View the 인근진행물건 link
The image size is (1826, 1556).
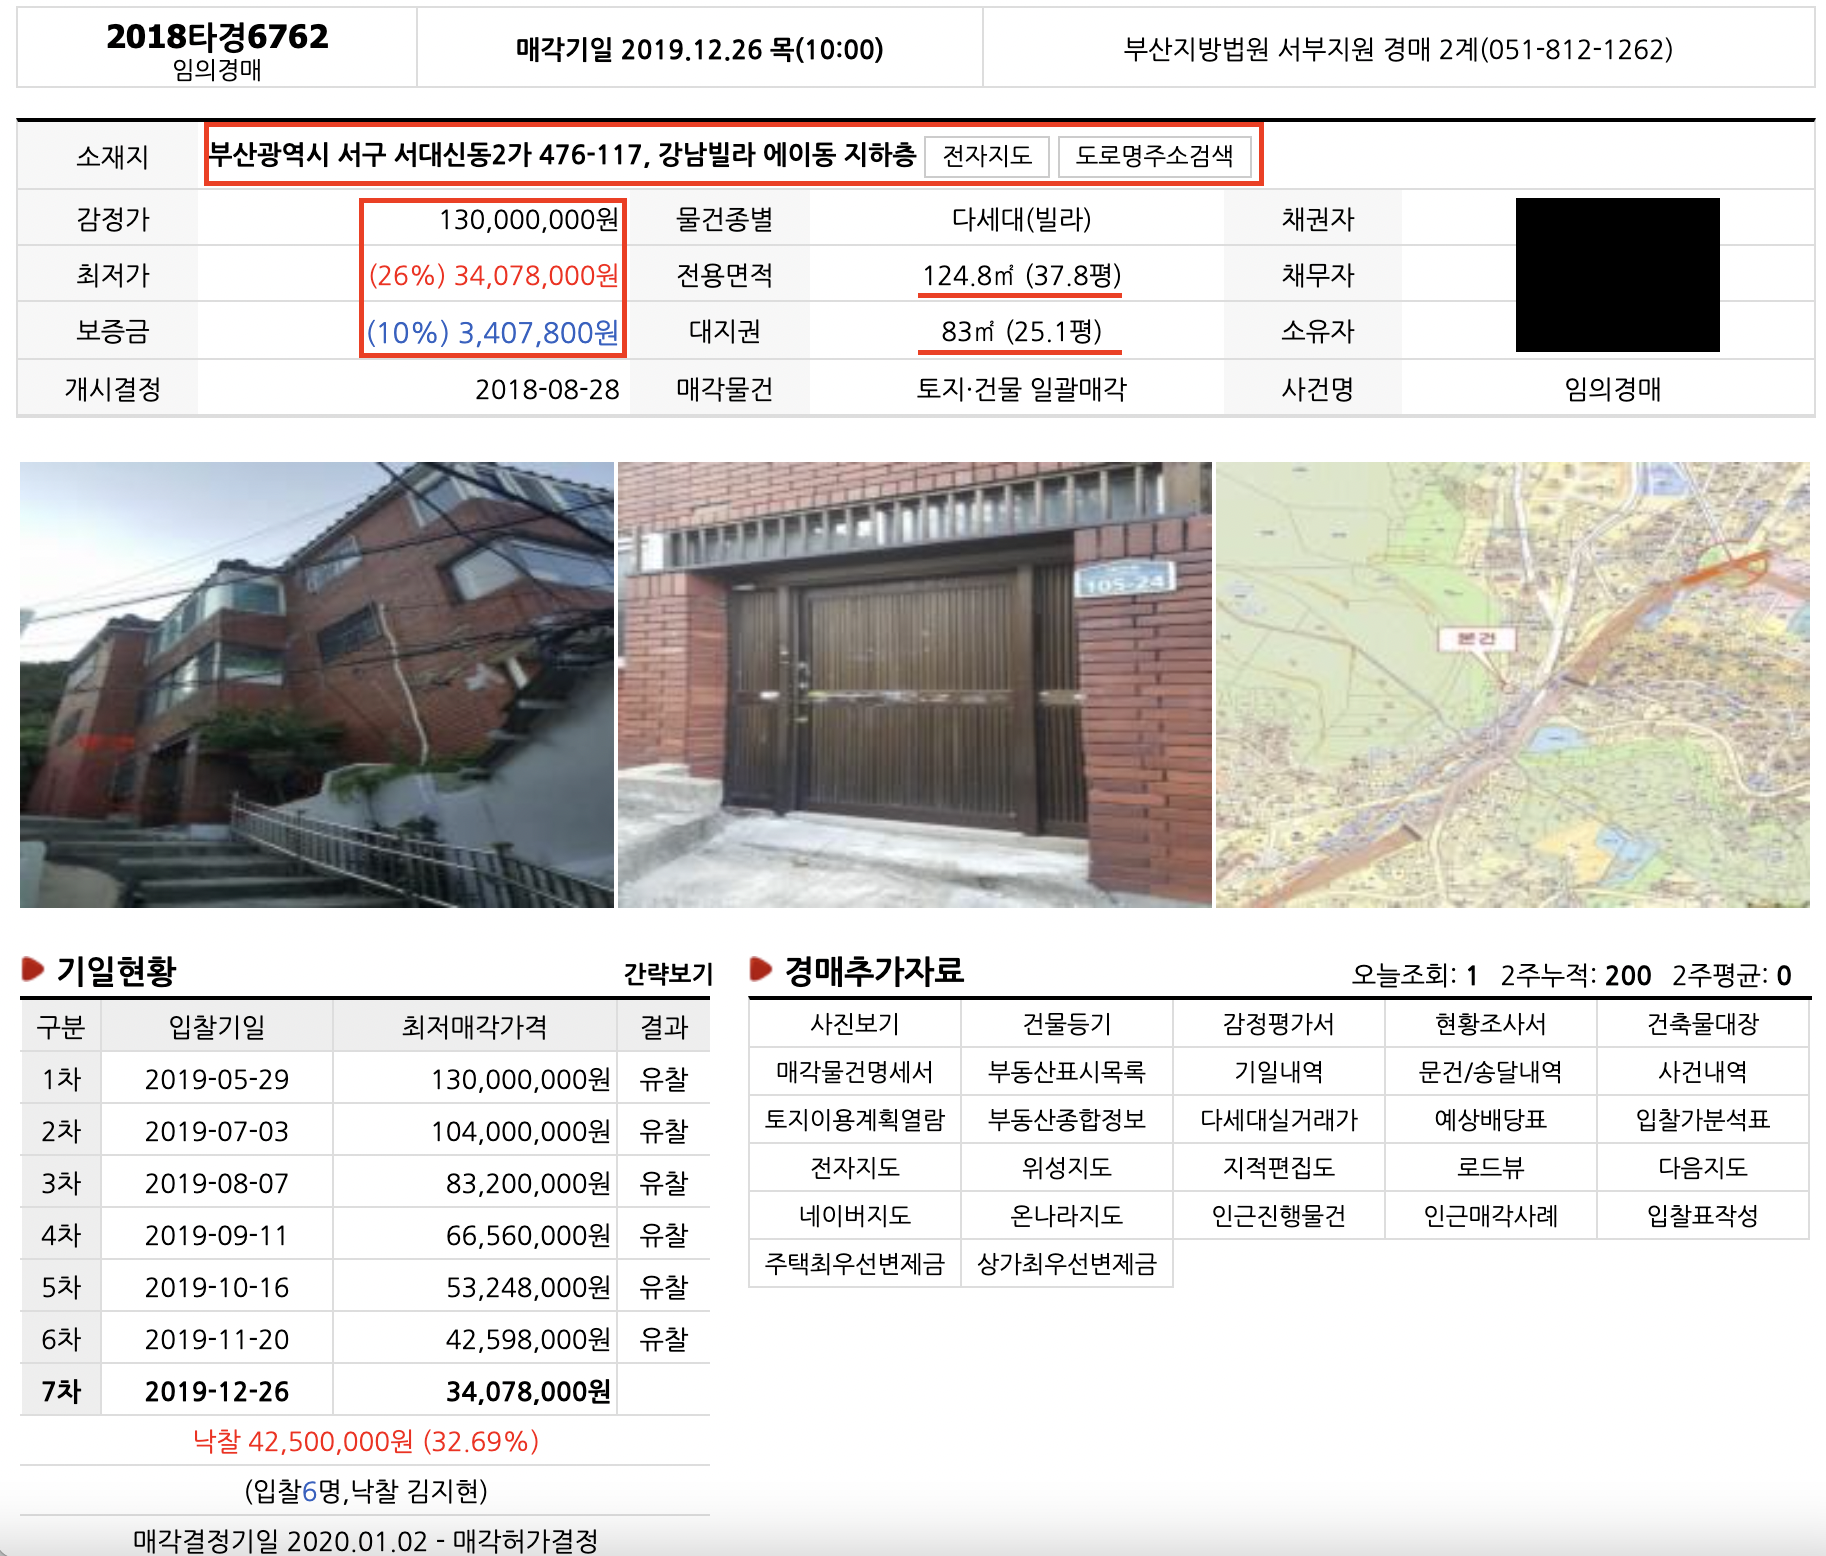(1279, 1216)
